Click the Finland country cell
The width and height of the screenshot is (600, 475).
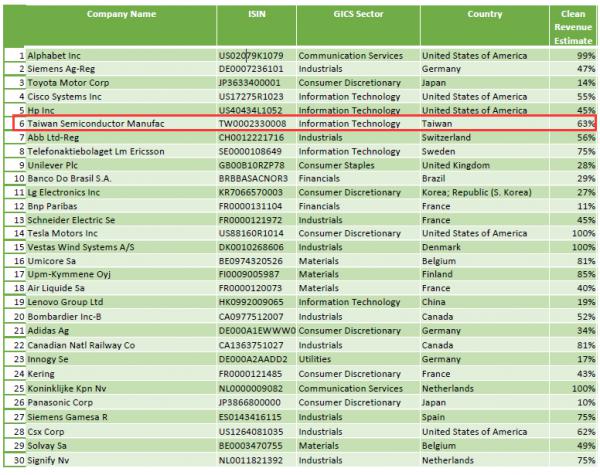pyautogui.click(x=484, y=274)
